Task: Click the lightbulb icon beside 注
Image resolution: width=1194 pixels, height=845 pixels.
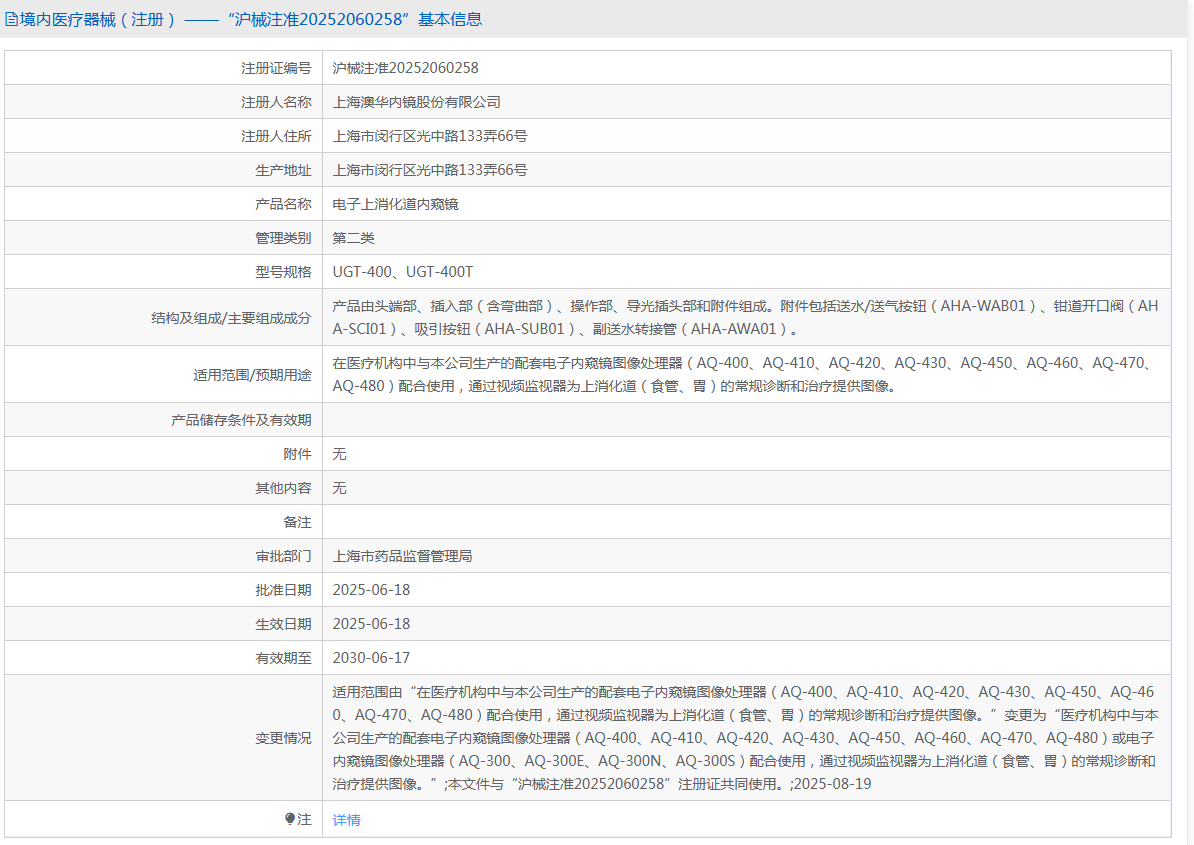Action: (290, 819)
